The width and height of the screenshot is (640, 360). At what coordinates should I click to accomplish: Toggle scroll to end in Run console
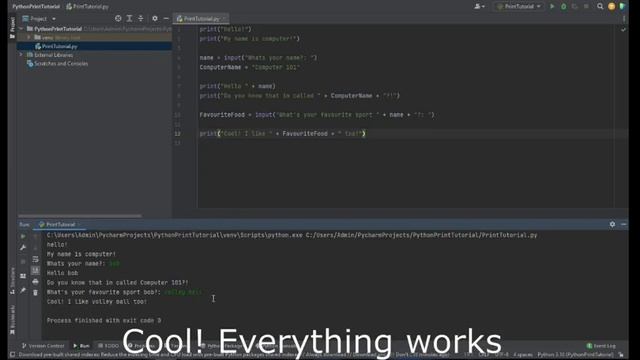point(36,270)
